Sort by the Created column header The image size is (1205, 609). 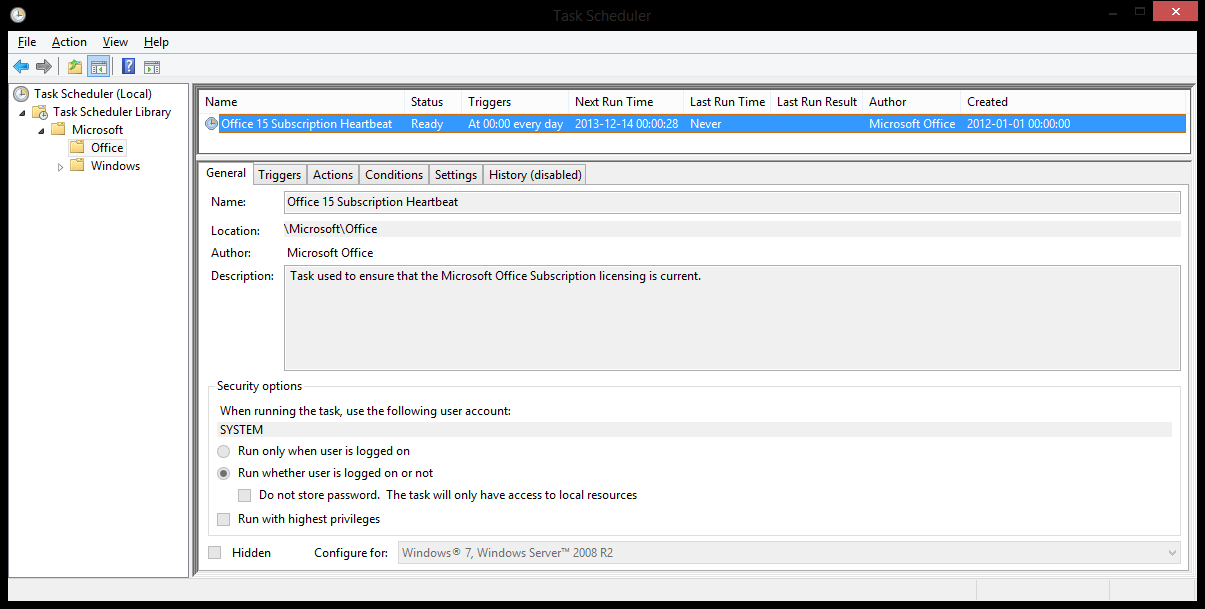tap(1073, 102)
